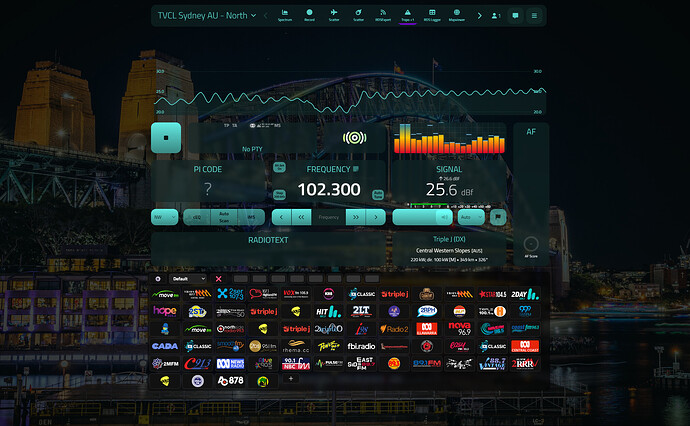The height and width of the screenshot is (426, 690).
Task: Tune to the CADA station logo
Action: [165, 346]
